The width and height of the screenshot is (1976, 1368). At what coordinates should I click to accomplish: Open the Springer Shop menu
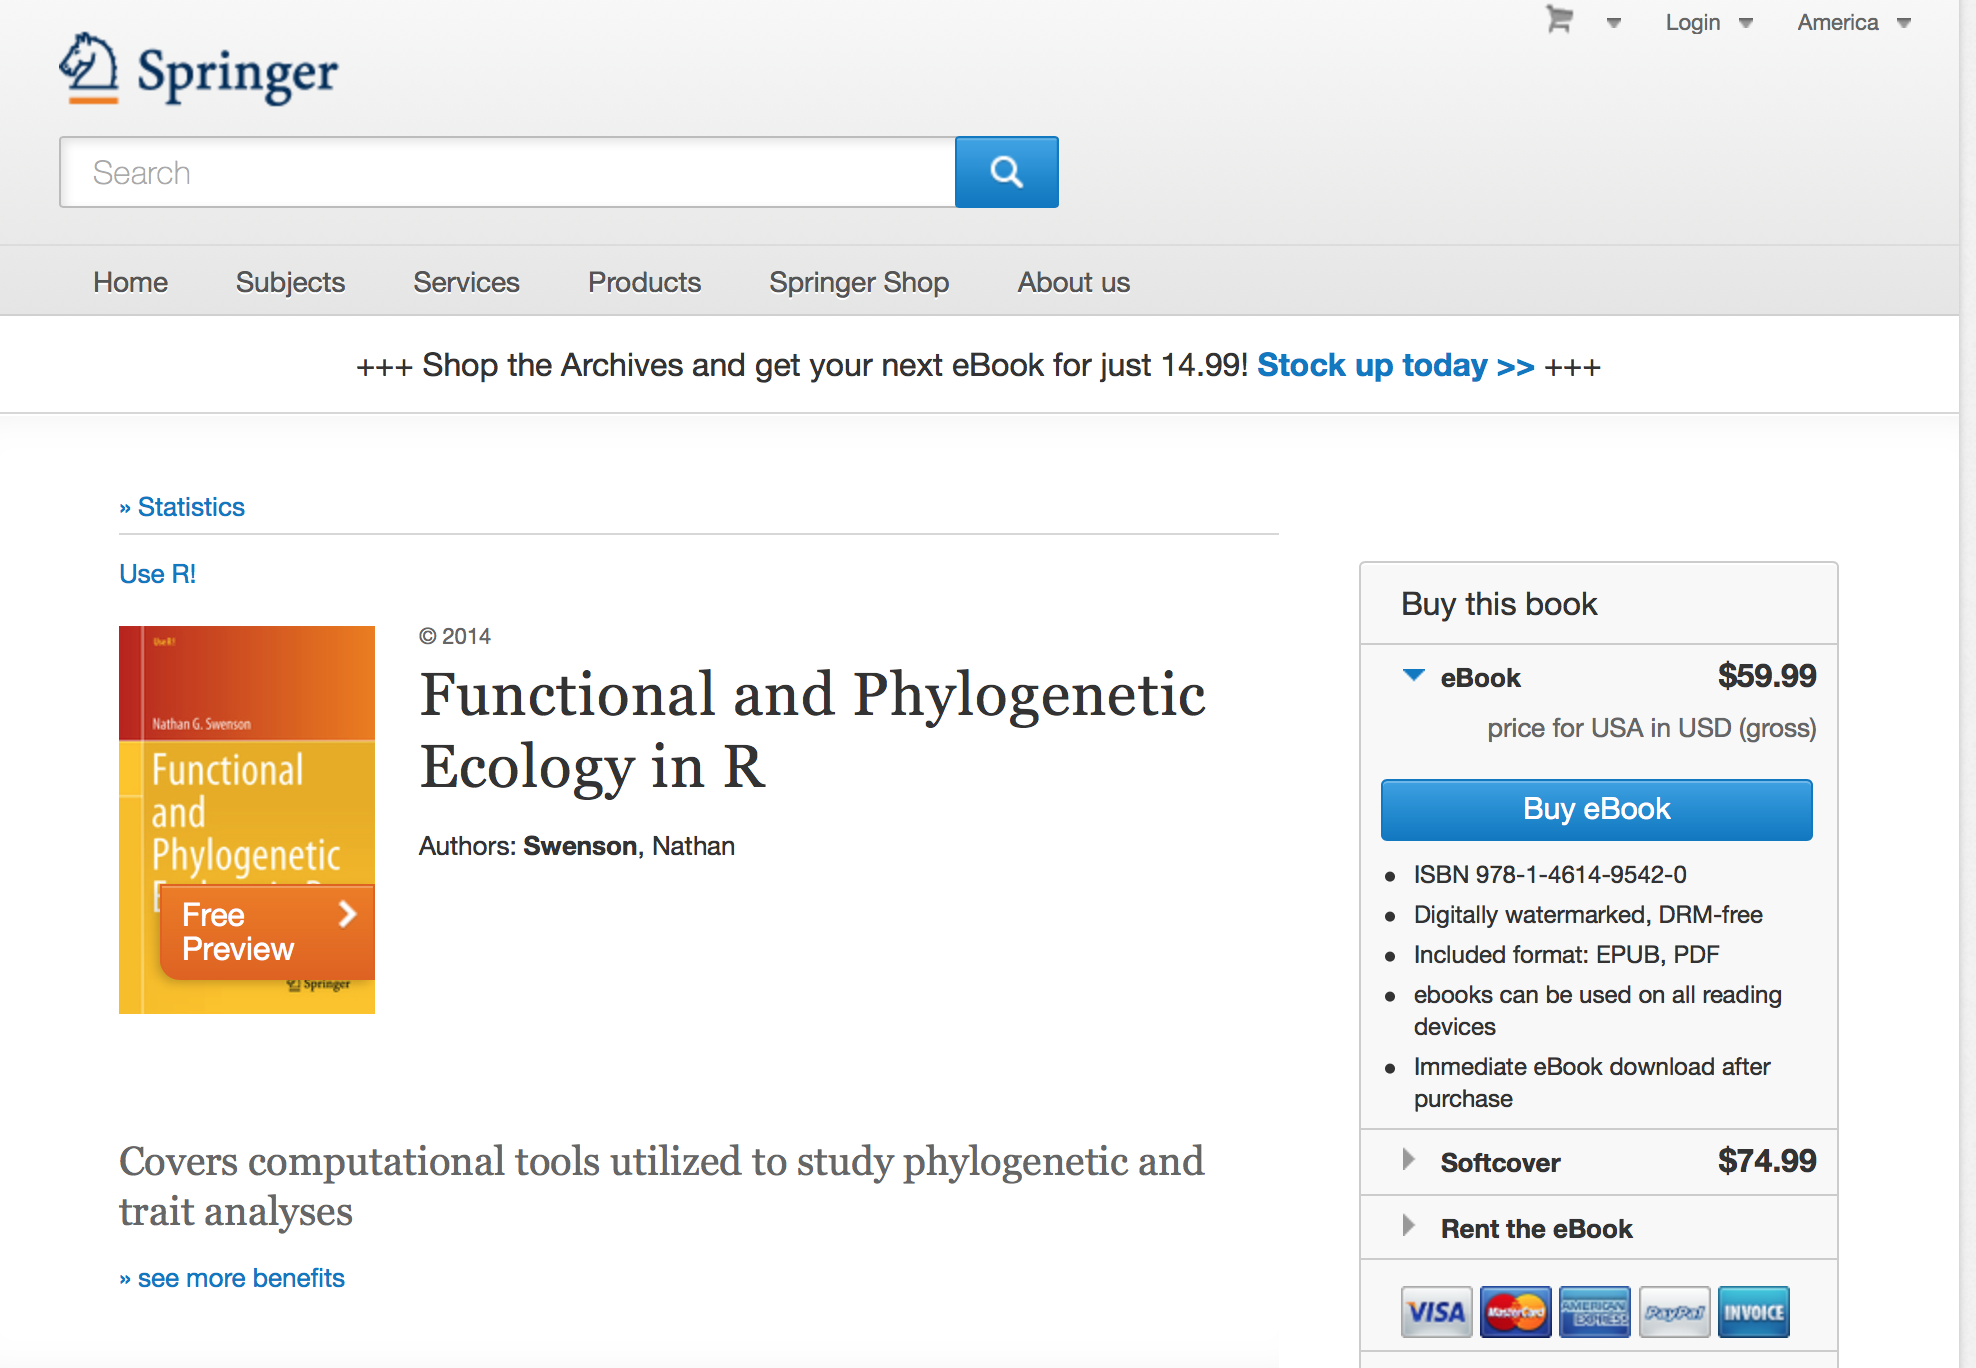859,282
